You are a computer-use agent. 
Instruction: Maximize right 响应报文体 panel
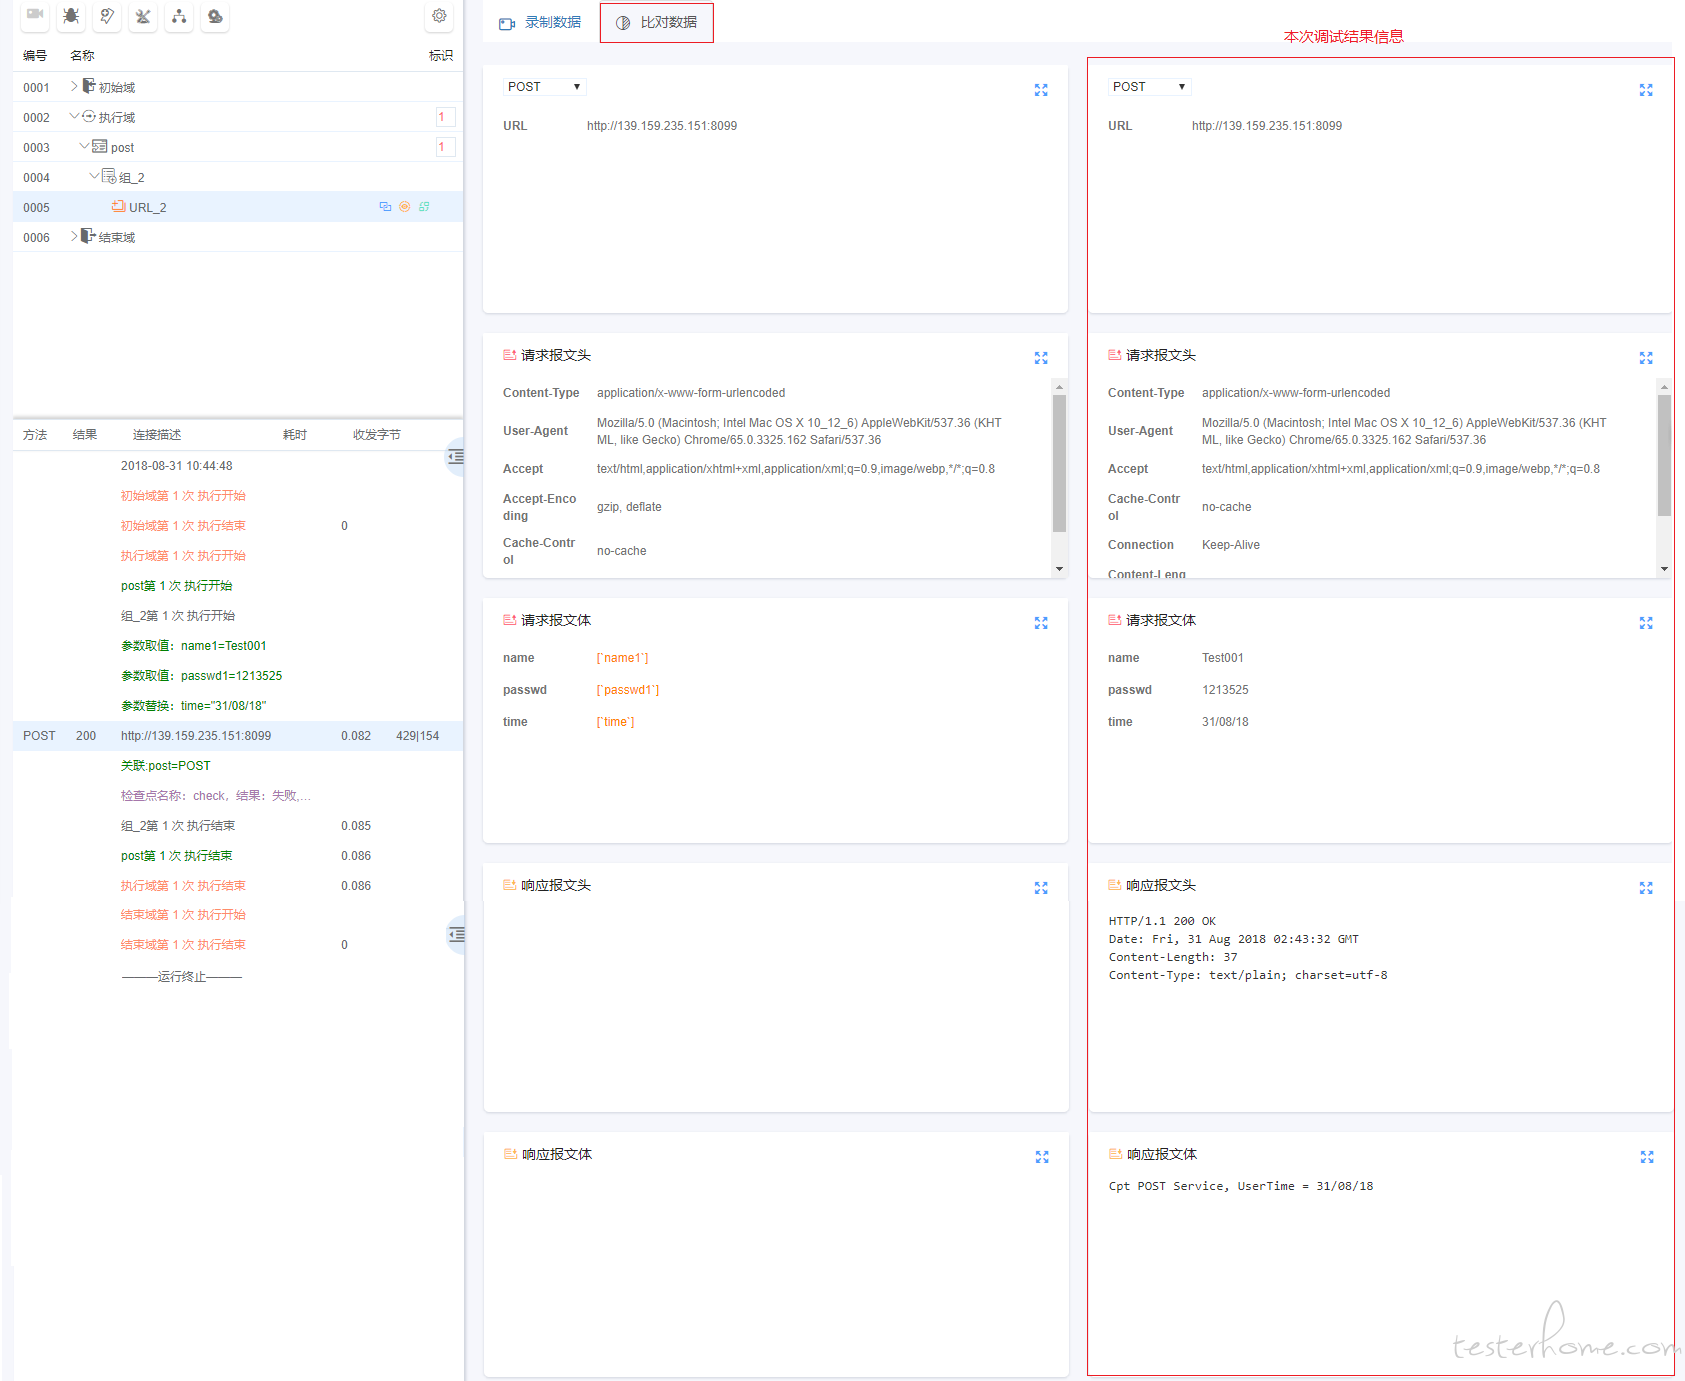pos(1647,1157)
